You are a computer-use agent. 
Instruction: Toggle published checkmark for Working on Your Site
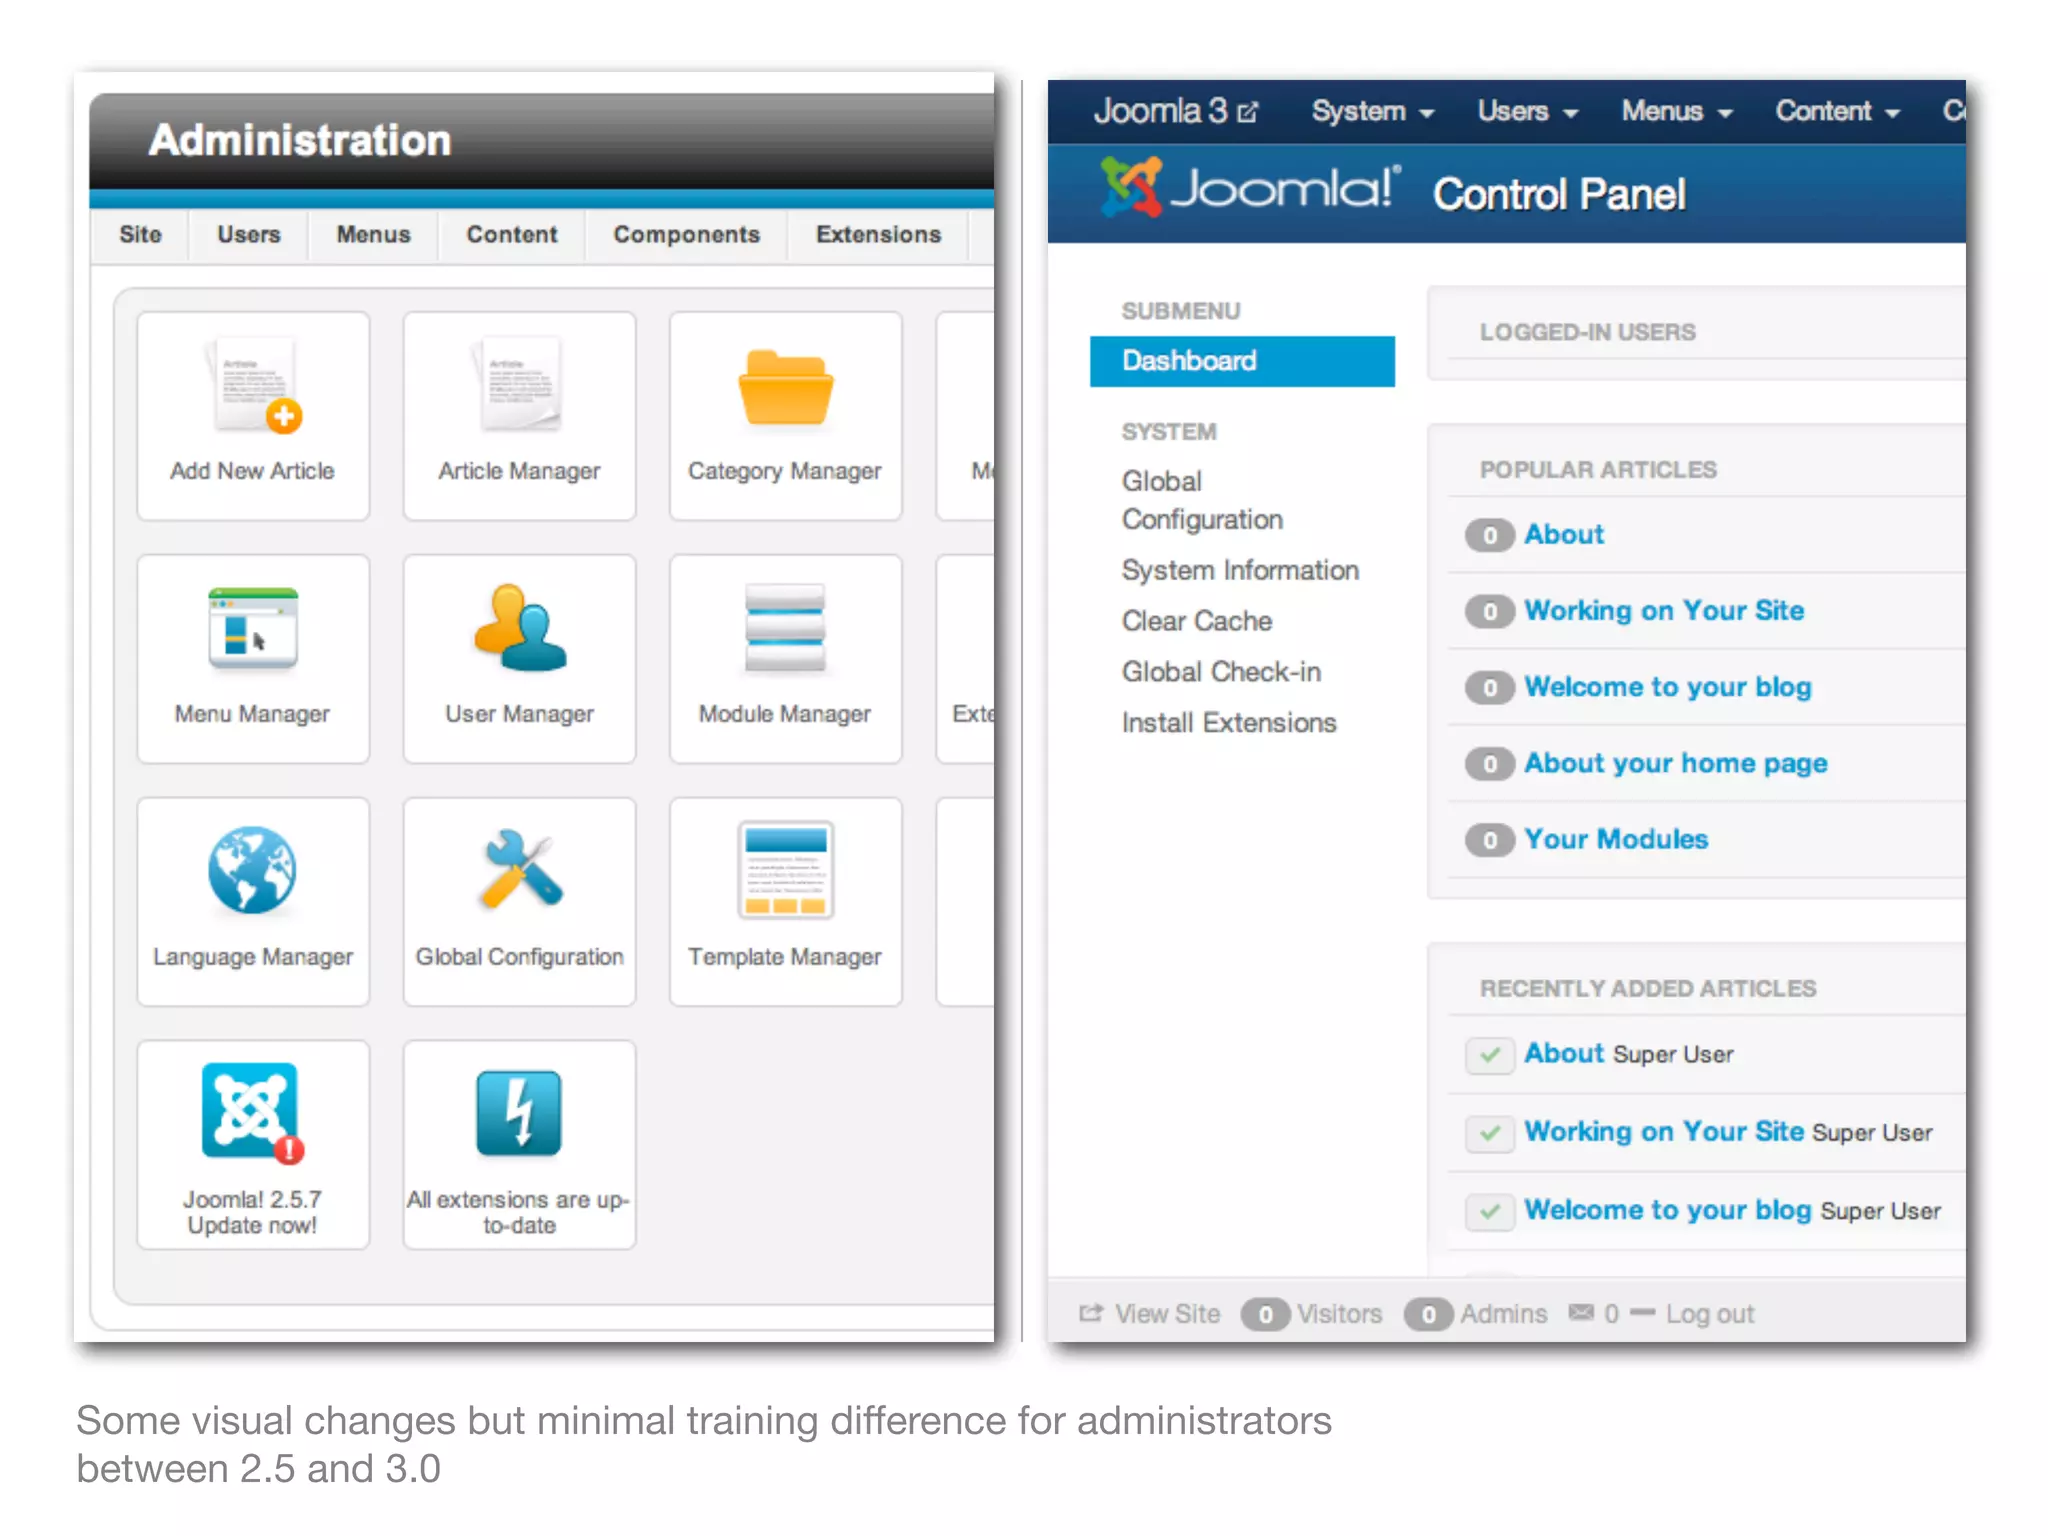click(x=1490, y=1133)
